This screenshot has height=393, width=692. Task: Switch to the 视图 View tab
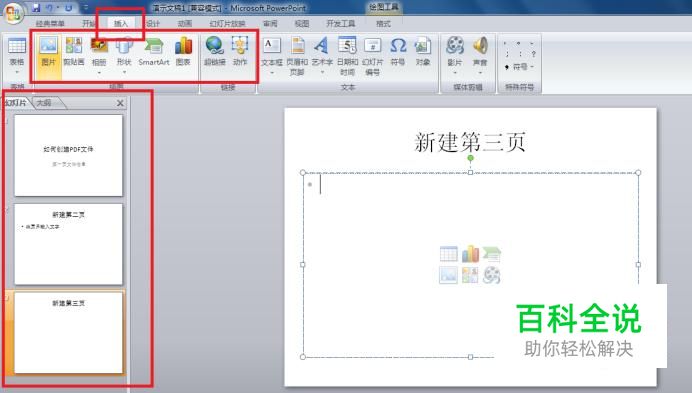click(x=302, y=23)
